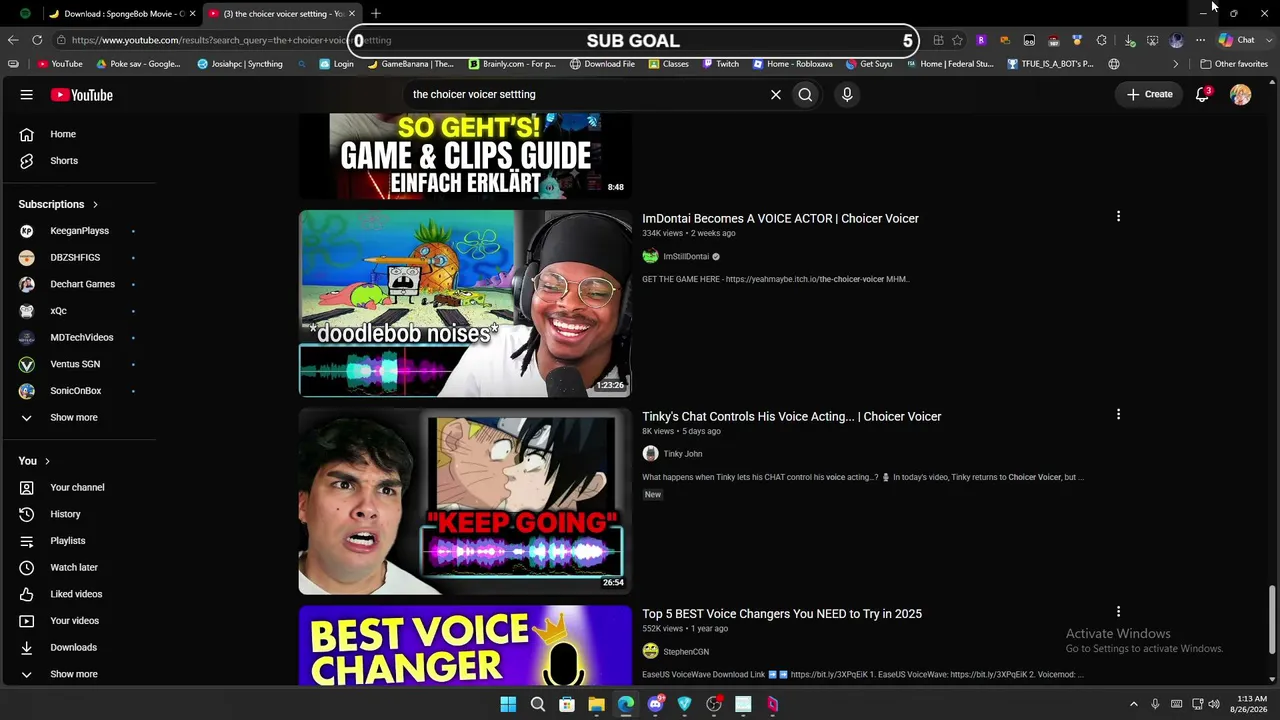Open more options for the ImDontai video
1280x720 pixels.
[x=1118, y=216]
